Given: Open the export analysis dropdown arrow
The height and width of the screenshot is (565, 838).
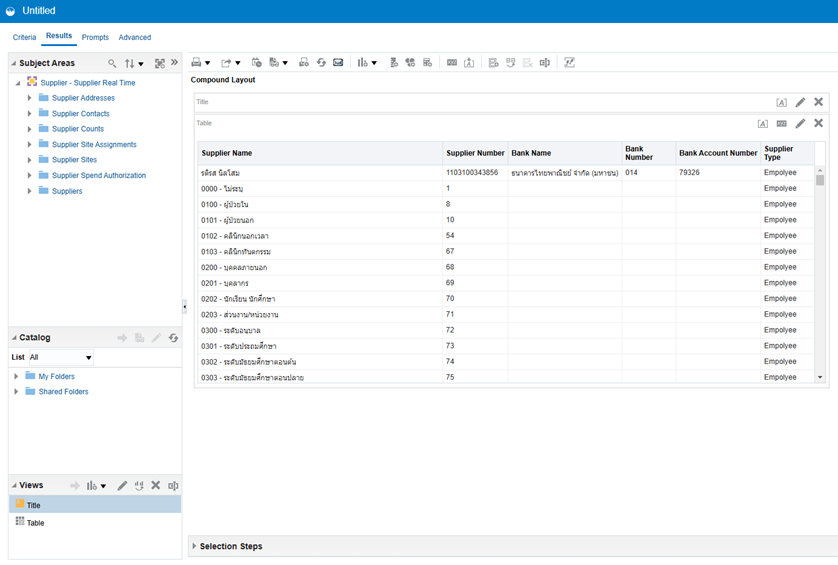Looking at the screenshot, I should (238, 63).
